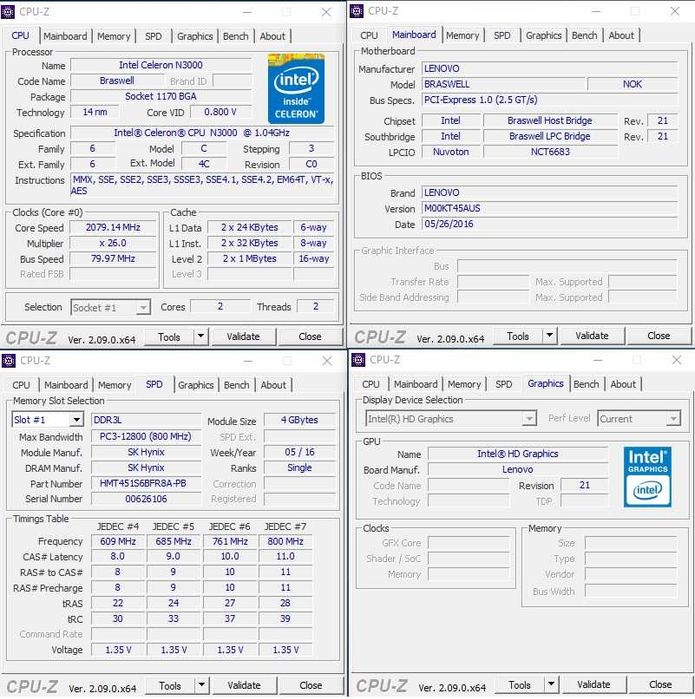Click the Bus Speed 79.97 MHz value
695x699 pixels.
(113, 259)
